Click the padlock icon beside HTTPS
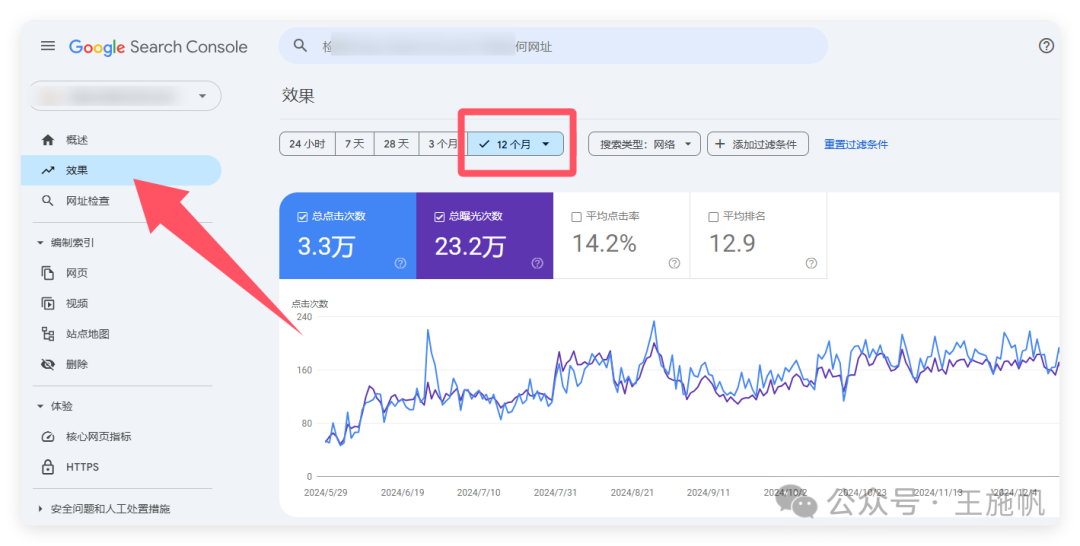The width and height of the screenshot is (1080, 546). pyautogui.click(x=48, y=467)
